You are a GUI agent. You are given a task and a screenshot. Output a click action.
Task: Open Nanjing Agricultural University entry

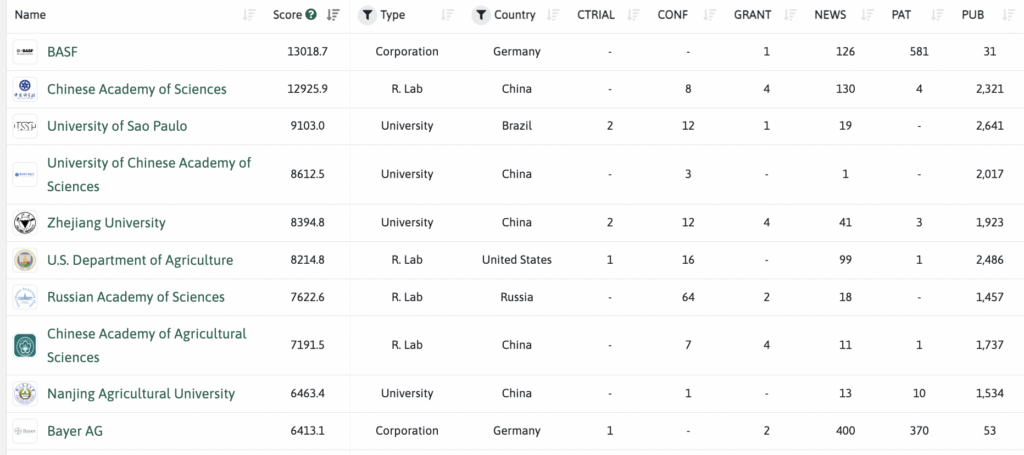[141, 394]
